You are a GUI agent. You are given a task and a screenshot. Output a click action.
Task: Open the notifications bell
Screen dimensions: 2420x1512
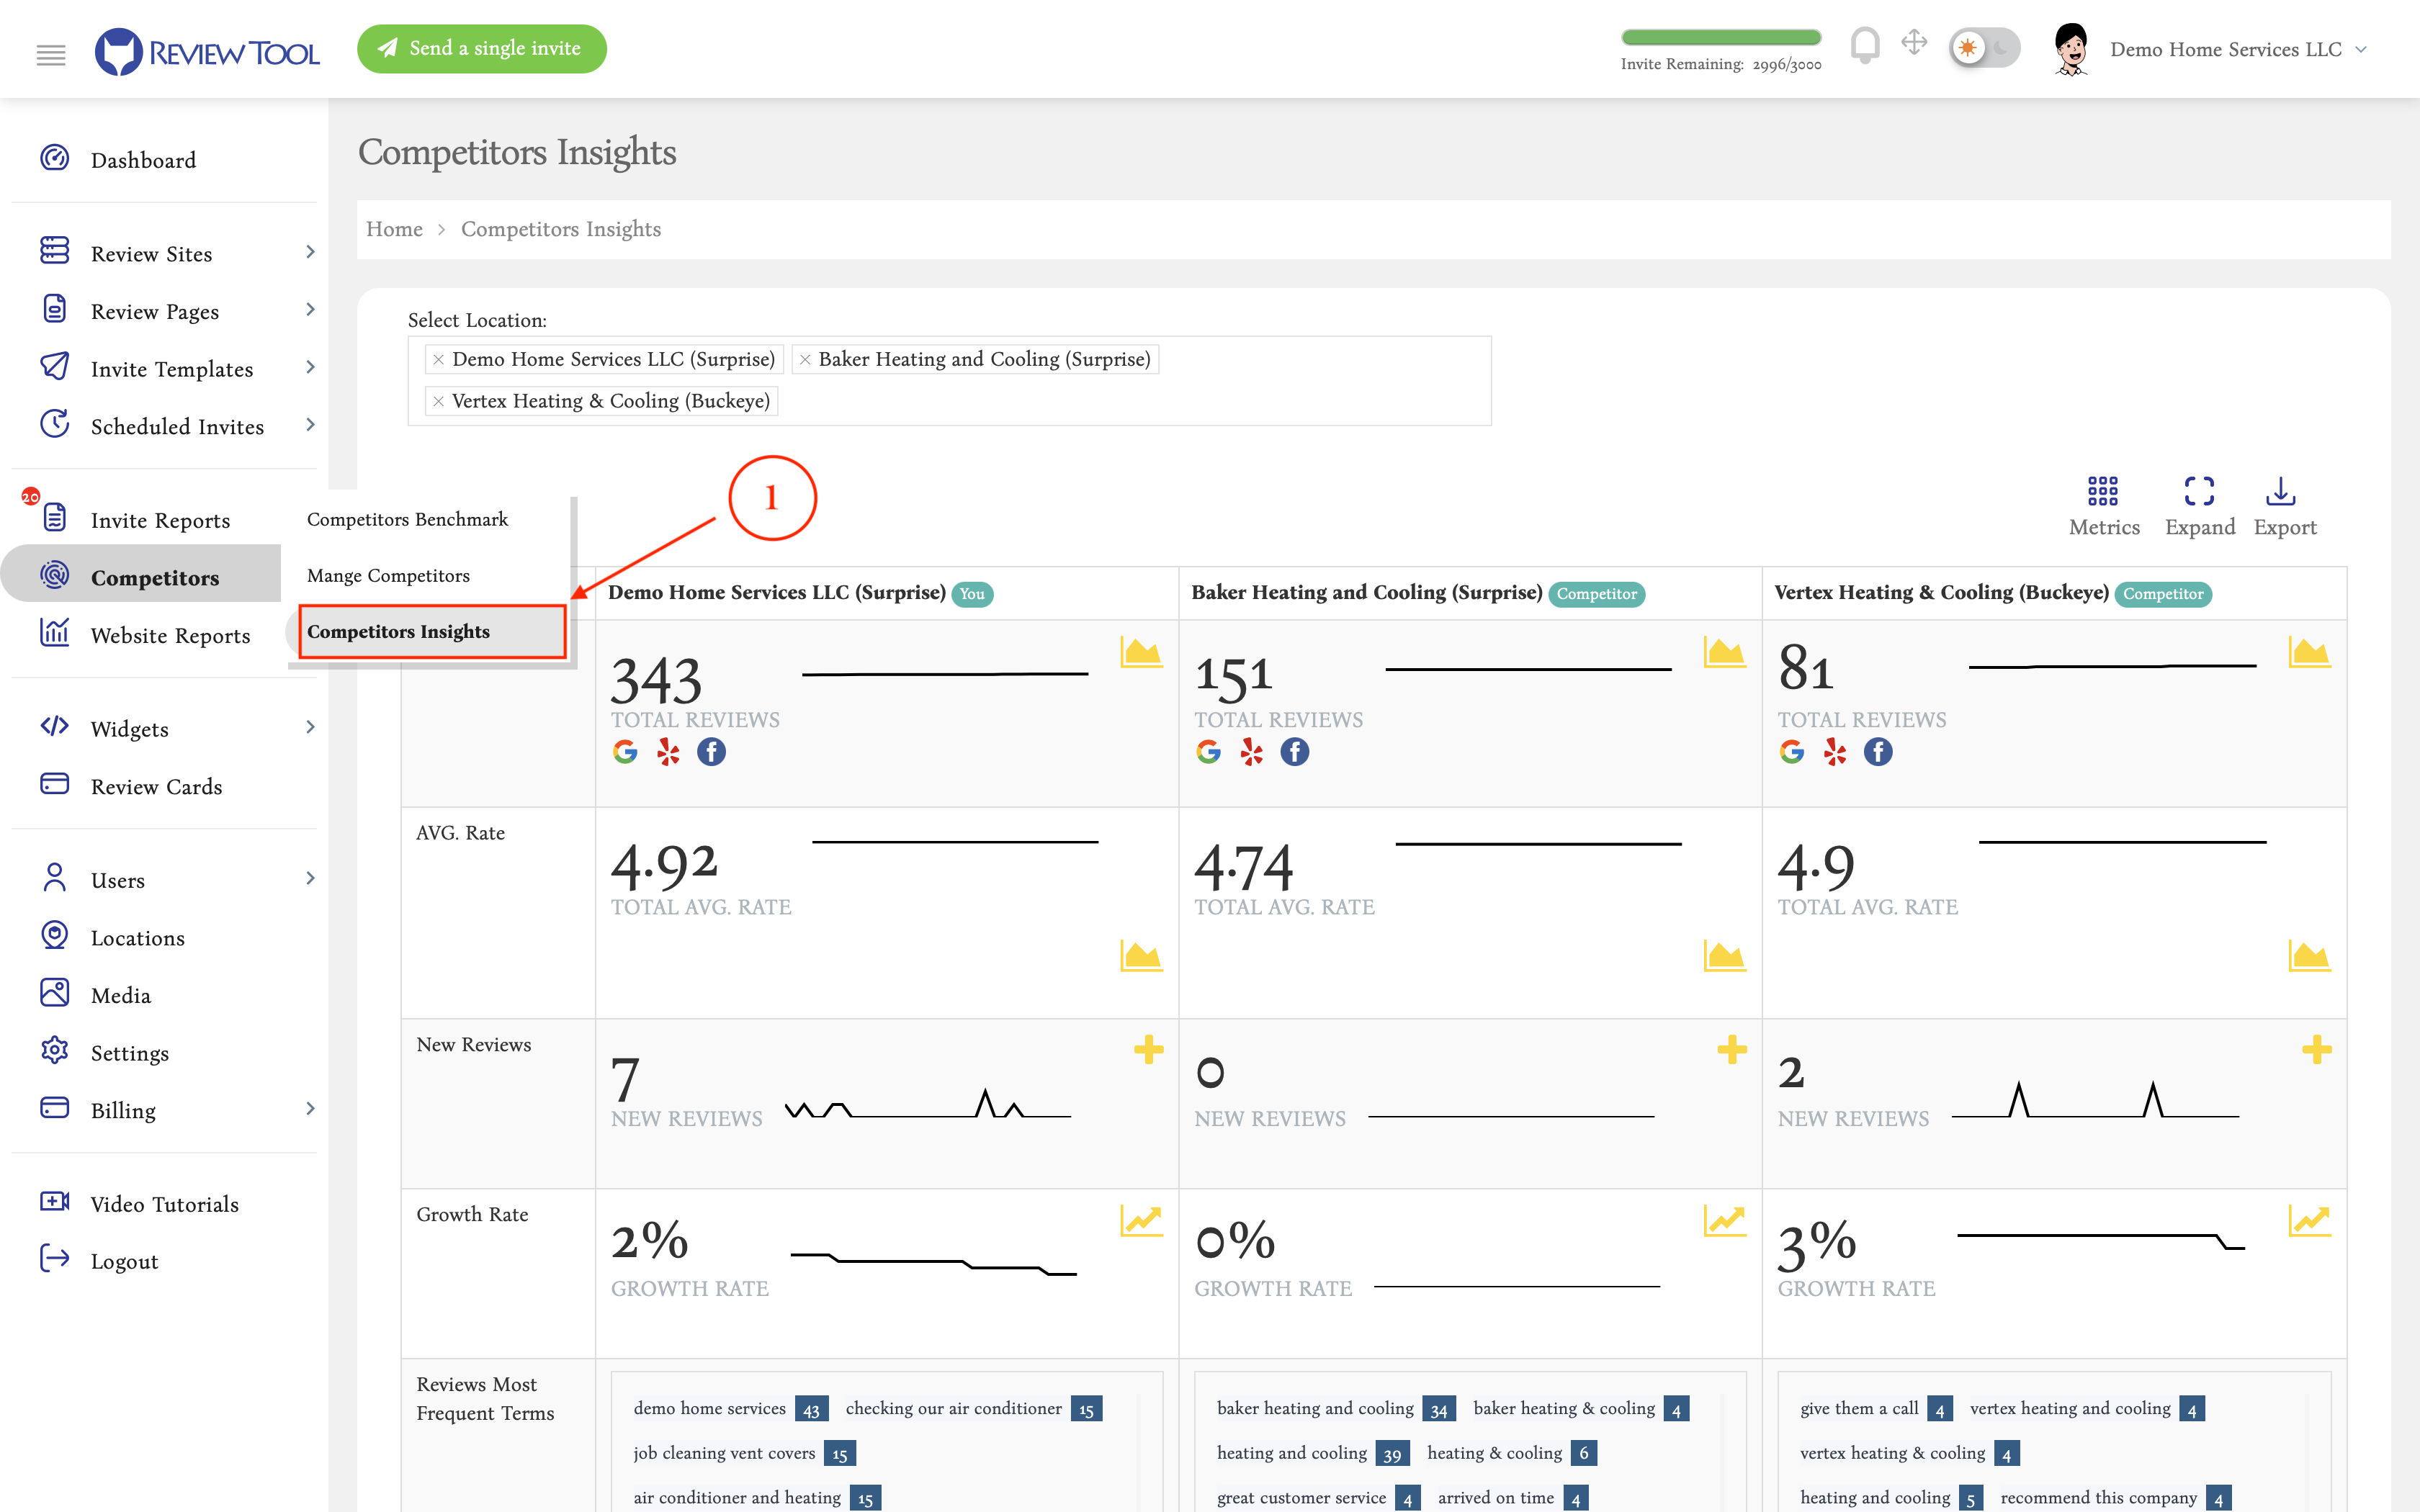point(1864,45)
